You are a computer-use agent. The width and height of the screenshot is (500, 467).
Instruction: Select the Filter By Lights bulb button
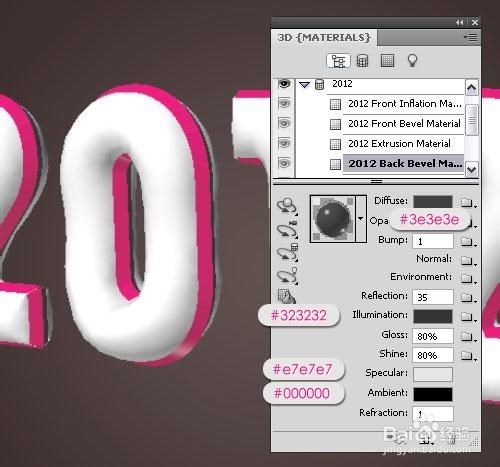tap(412, 61)
